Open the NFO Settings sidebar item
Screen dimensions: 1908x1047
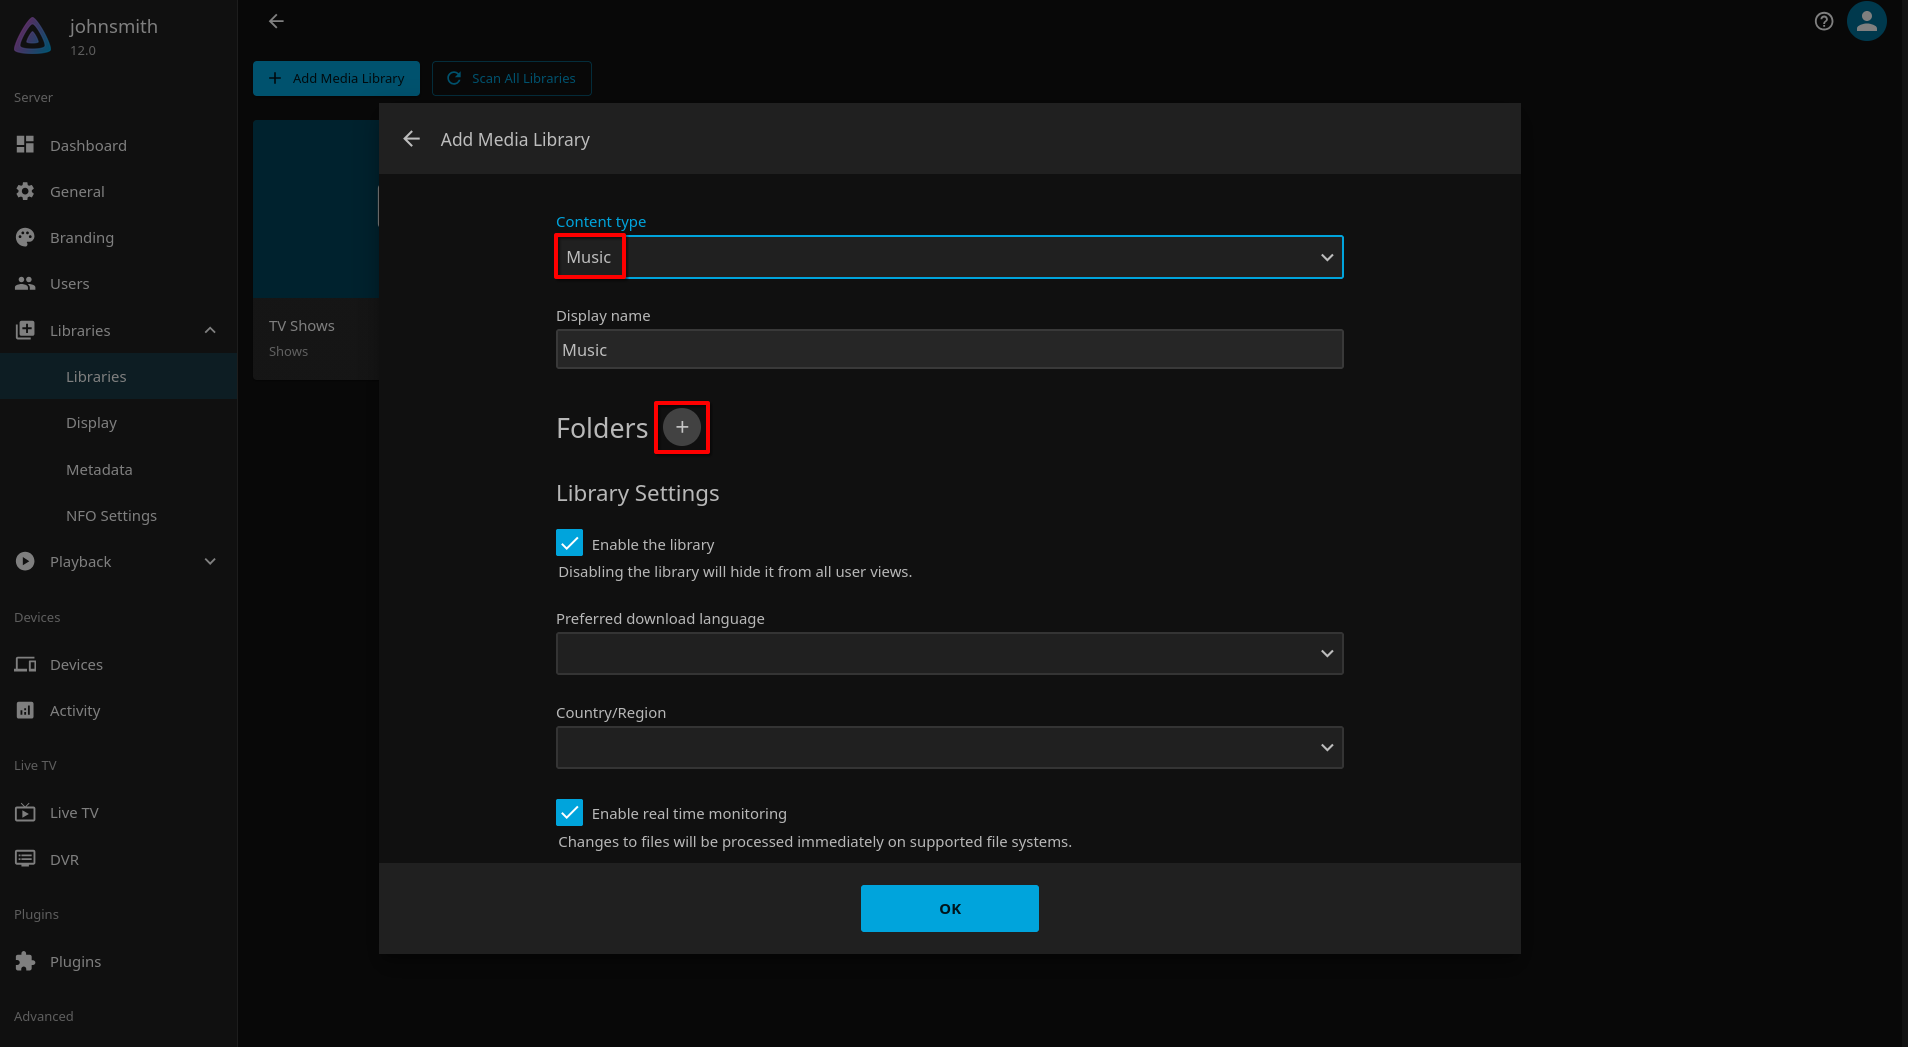coord(119,515)
